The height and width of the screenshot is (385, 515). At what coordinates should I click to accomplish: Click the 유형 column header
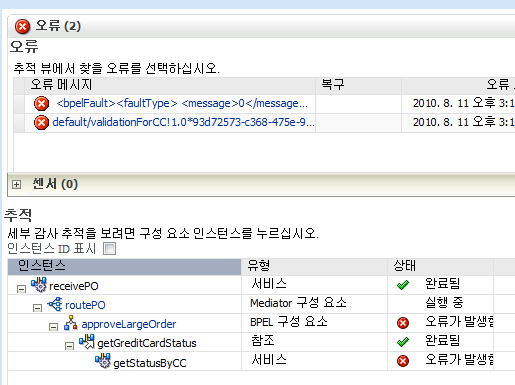pyautogui.click(x=314, y=266)
